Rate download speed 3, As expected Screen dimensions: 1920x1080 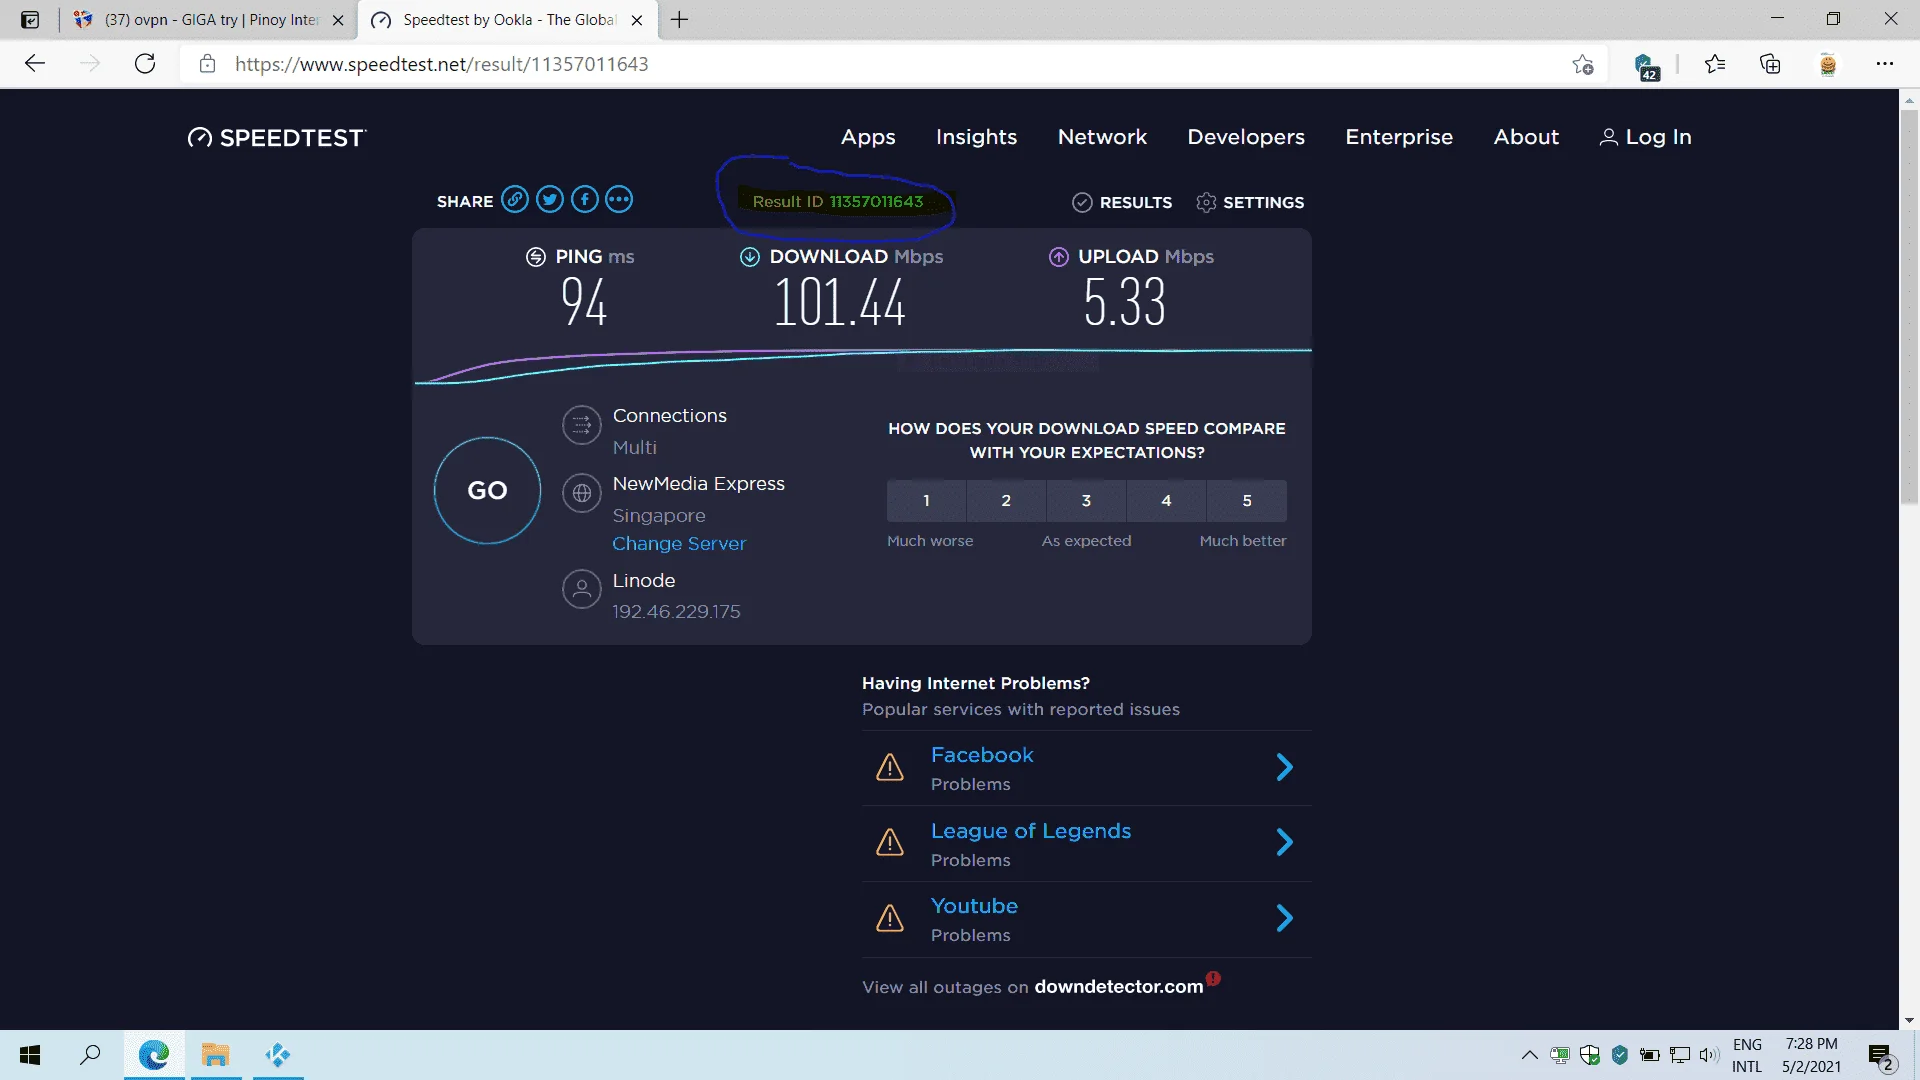click(x=1086, y=501)
